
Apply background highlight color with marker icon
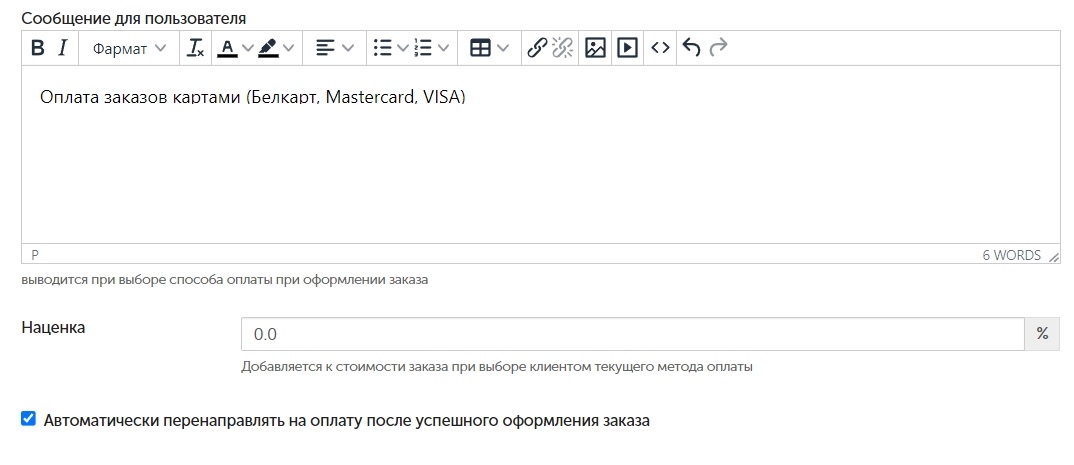click(268, 48)
